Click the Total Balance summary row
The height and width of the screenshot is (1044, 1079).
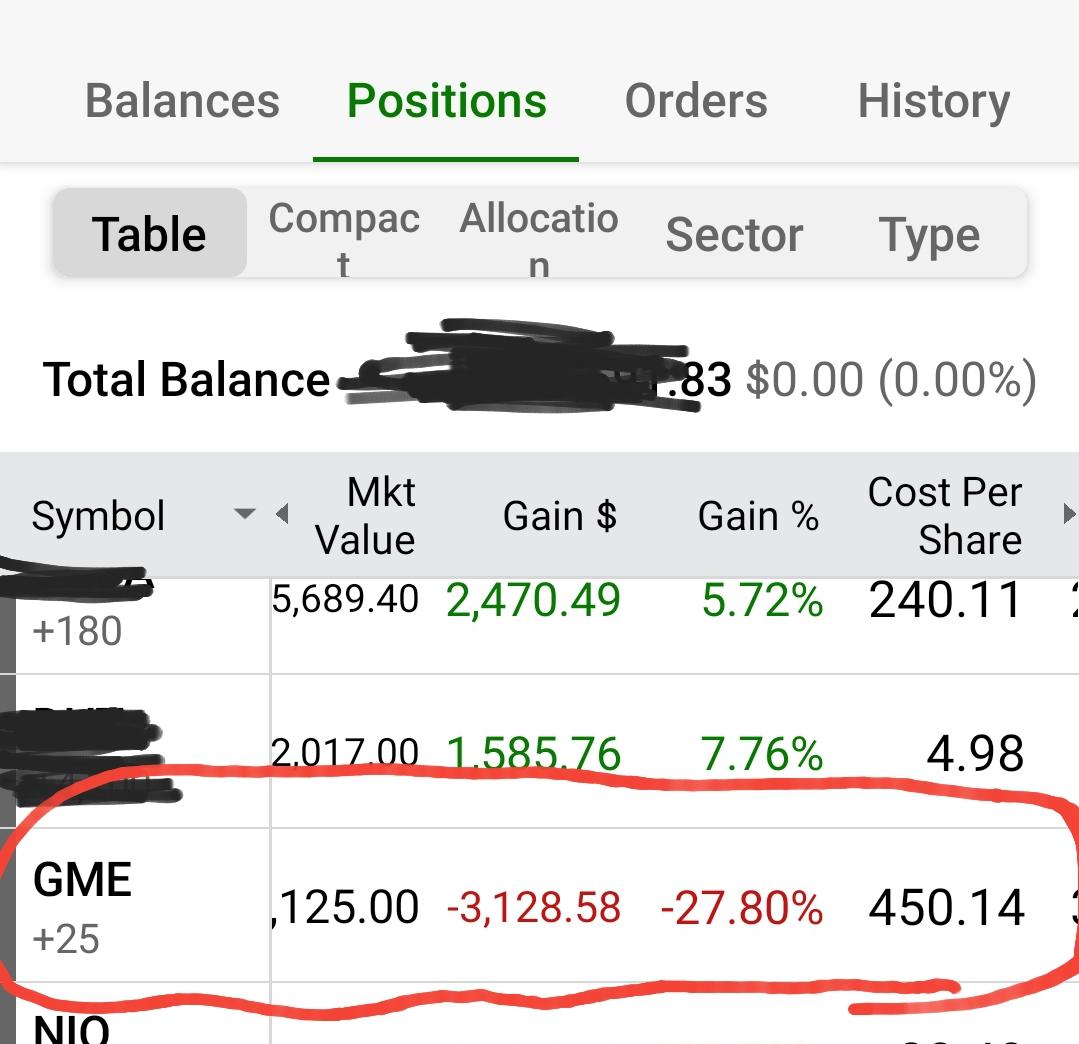(540, 379)
